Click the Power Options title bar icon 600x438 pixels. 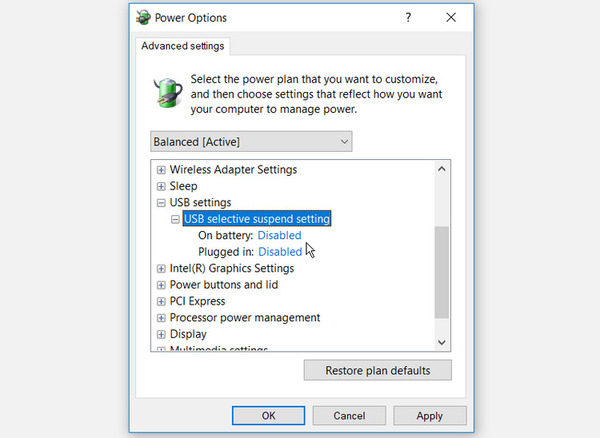143,18
